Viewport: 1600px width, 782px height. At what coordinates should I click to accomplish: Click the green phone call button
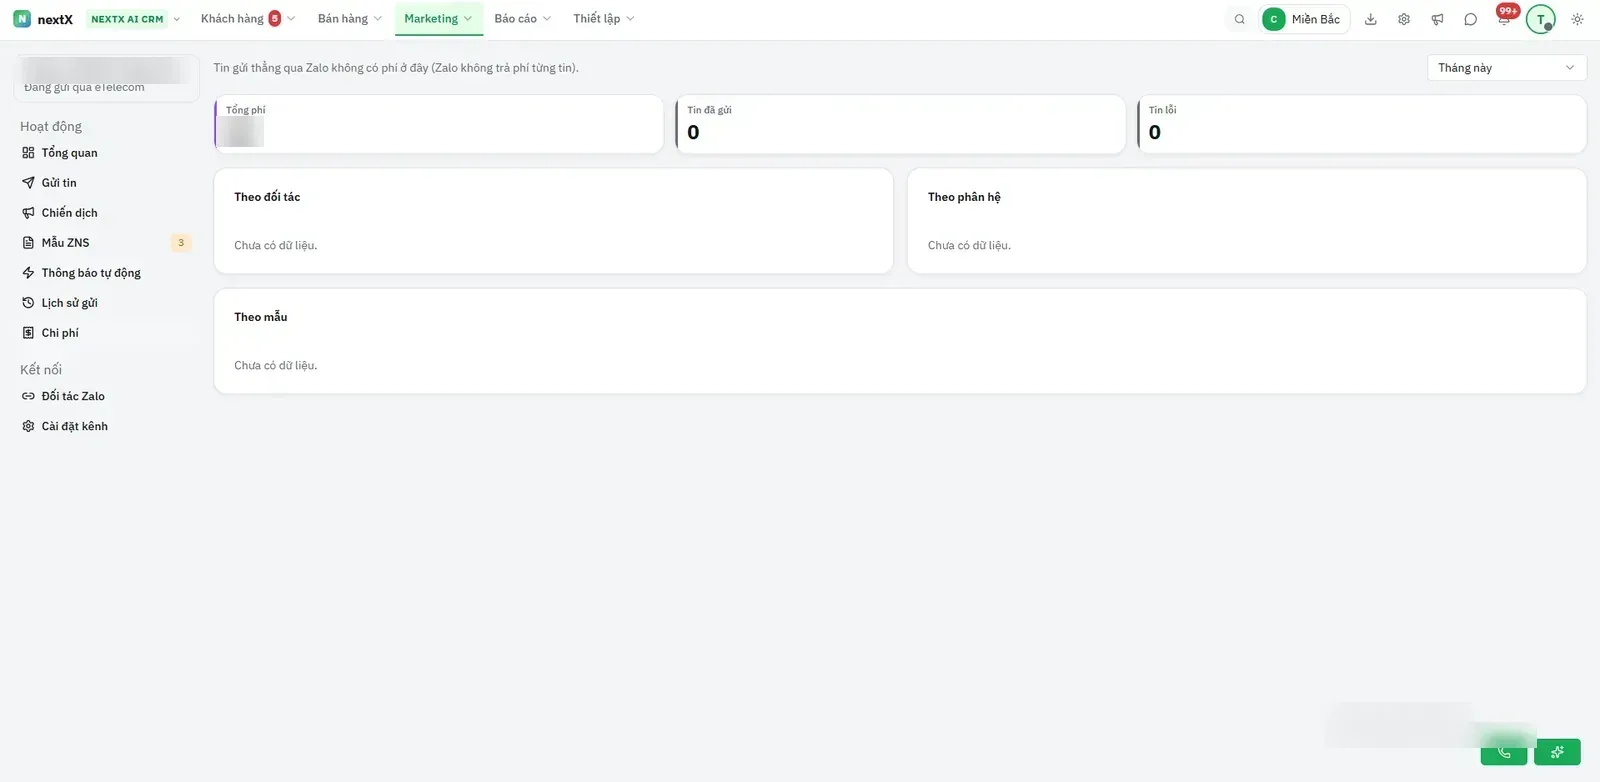click(x=1503, y=752)
